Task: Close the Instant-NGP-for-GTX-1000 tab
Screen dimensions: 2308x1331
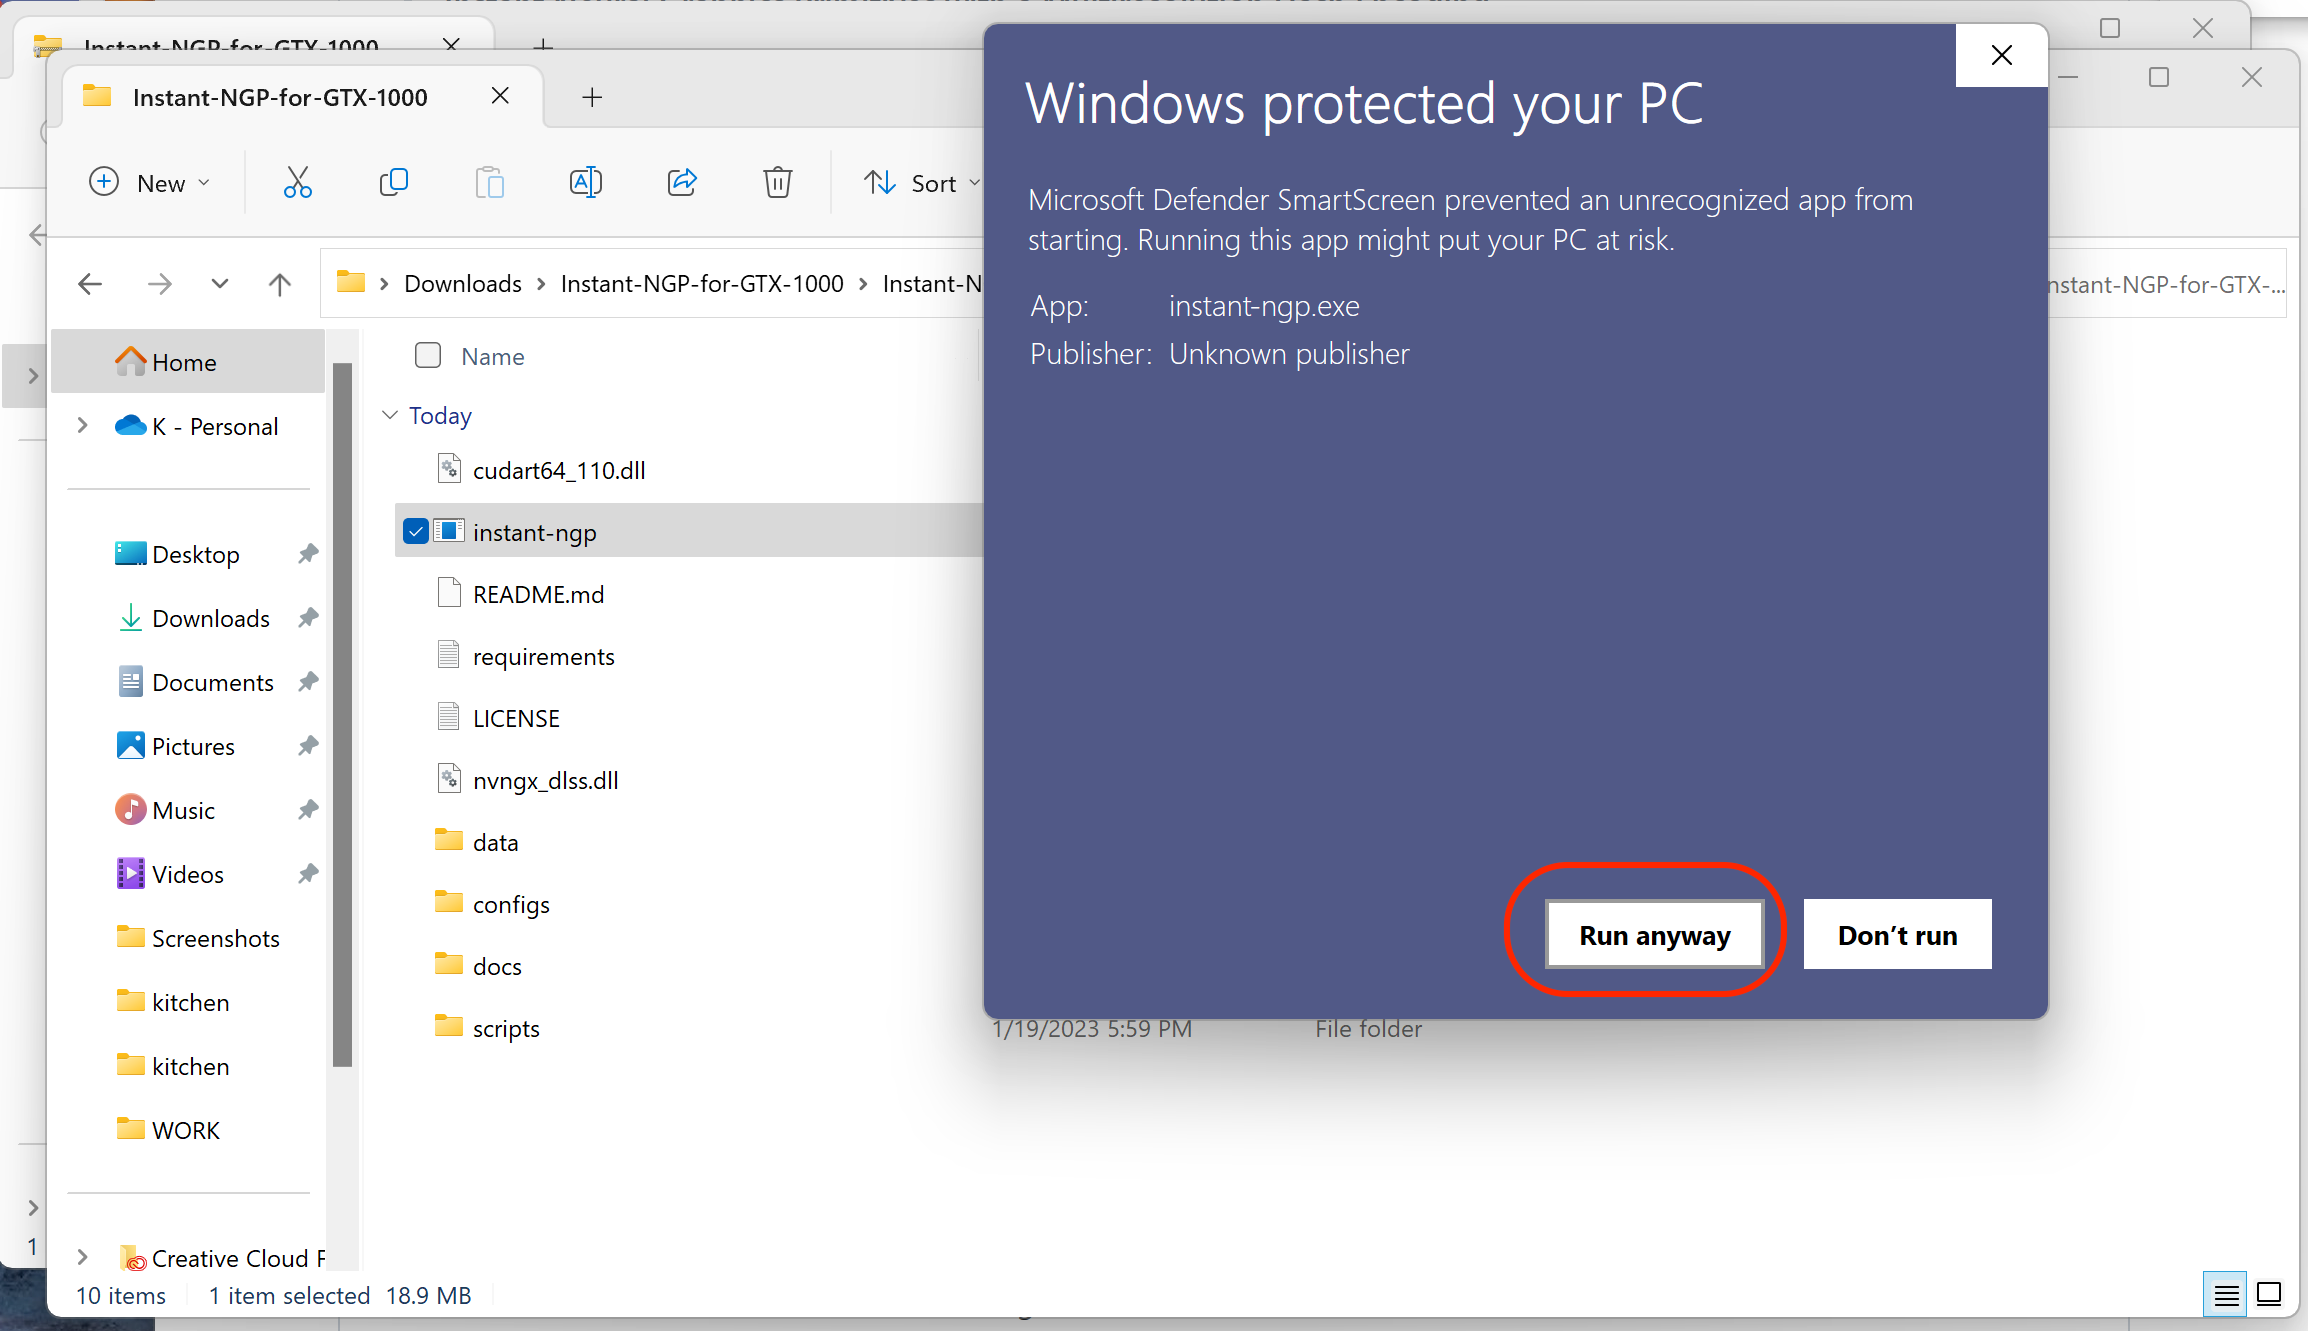Action: pyautogui.click(x=500, y=96)
